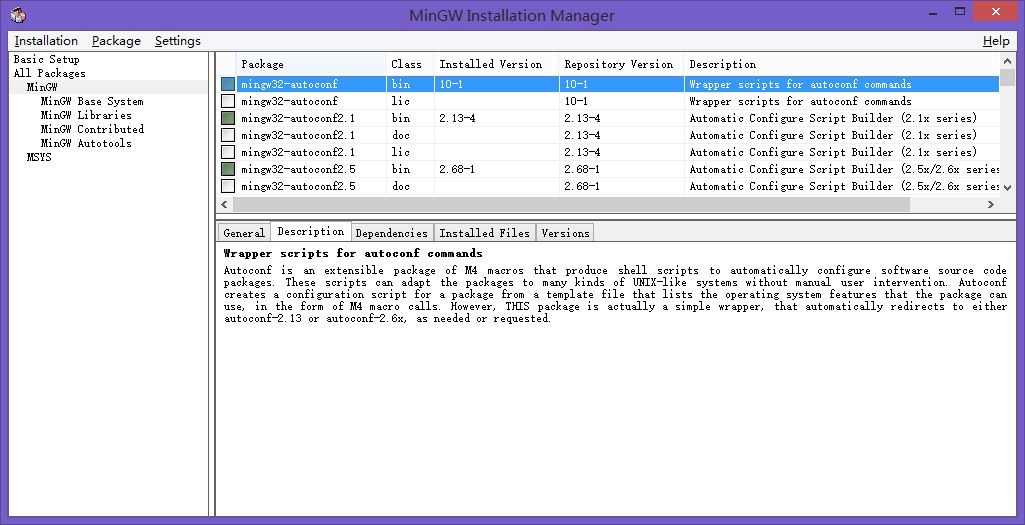Click repository version 10-1 in lic row
Viewport: 1025px width, 525px height.
[x=576, y=101]
